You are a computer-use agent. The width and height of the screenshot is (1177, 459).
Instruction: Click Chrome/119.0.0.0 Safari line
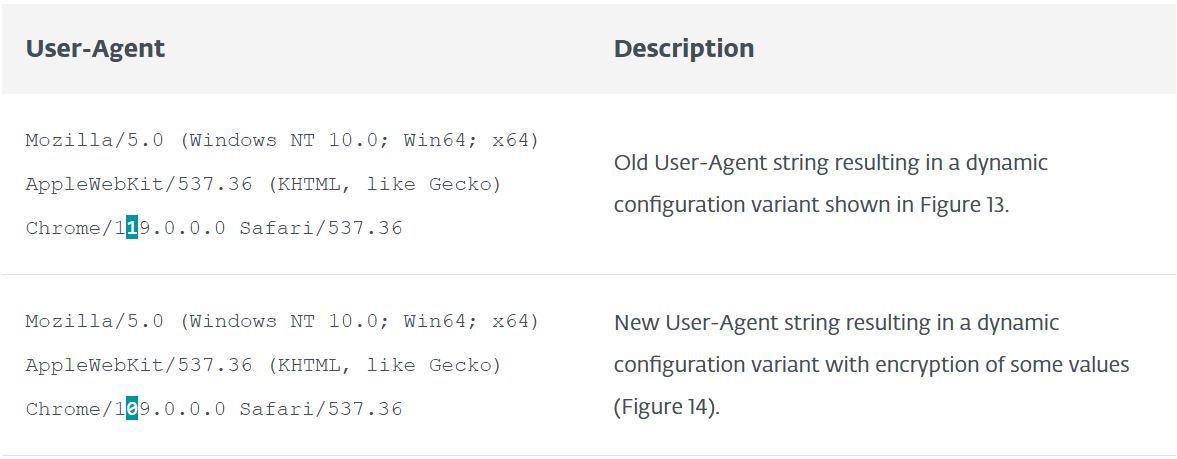click(214, 228)
